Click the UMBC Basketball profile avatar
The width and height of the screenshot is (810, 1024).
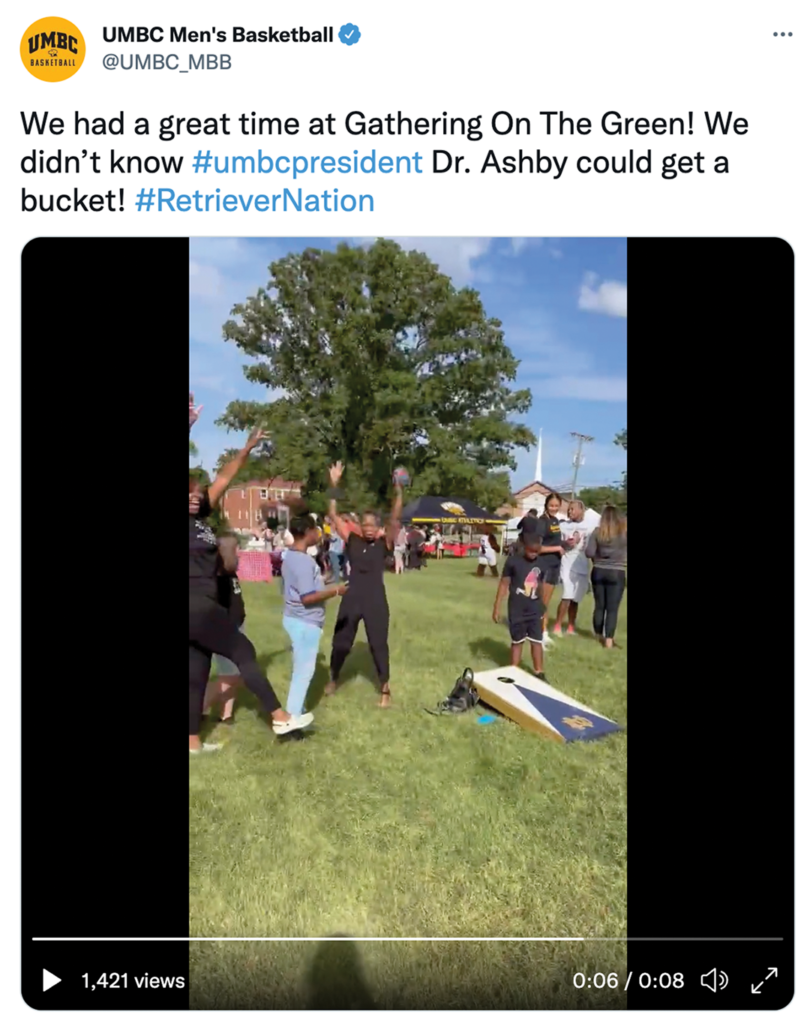(x=53, y=49)
